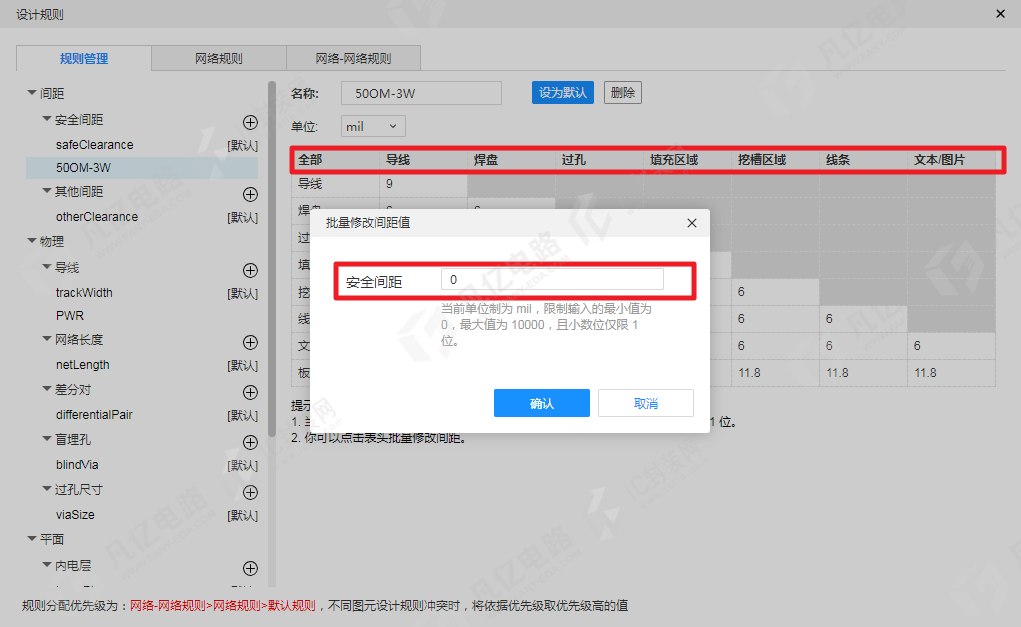Close the 设计规则 window

pyautogui.click(x=1000, y=14)
